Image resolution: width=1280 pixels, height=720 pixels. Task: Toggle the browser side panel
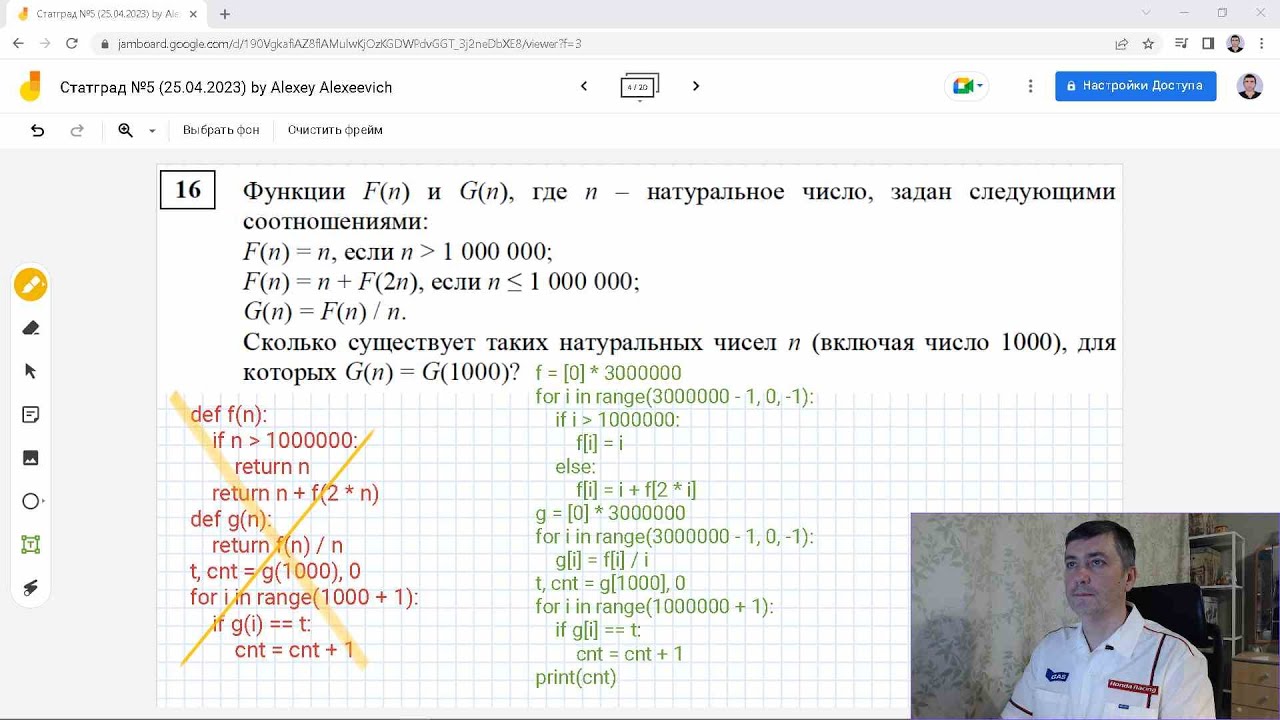point(1208,44)
